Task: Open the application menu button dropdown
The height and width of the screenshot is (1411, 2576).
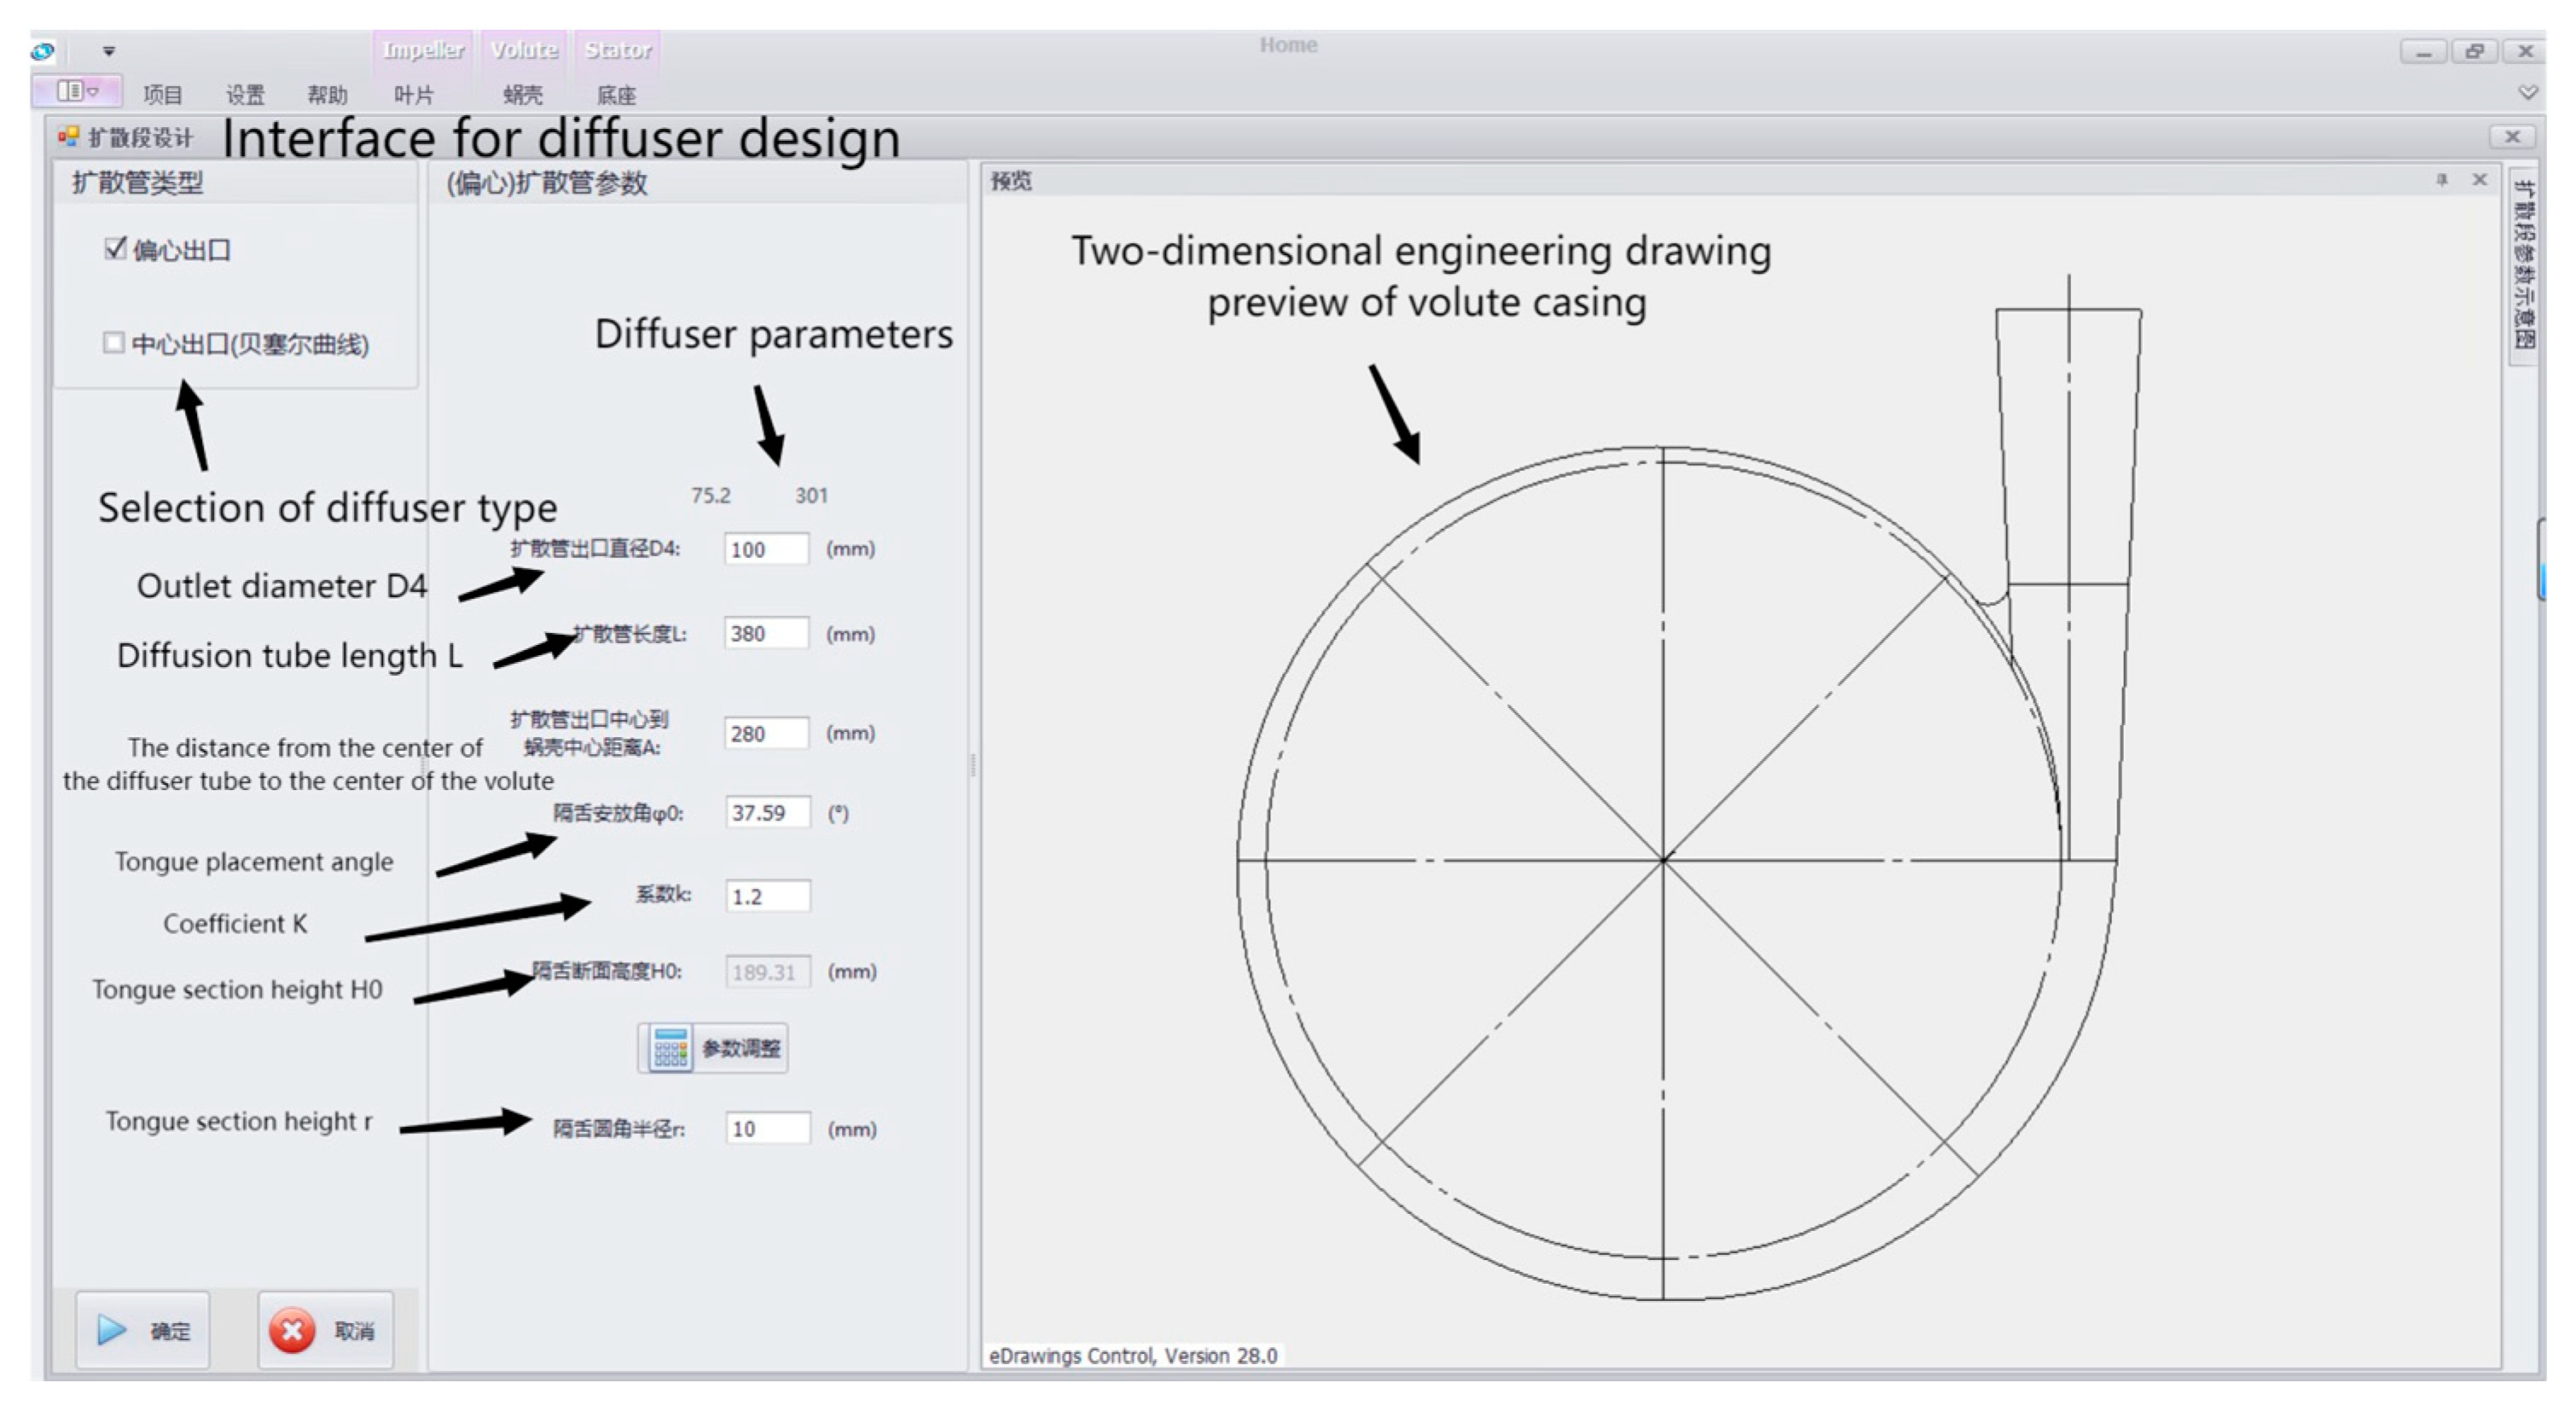Action: (77, 92)
